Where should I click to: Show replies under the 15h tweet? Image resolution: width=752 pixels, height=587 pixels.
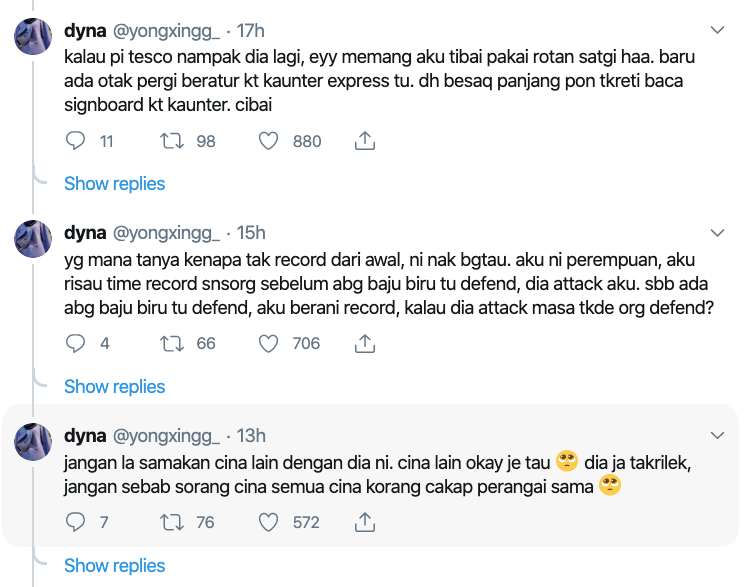click(x=114, y=386)
